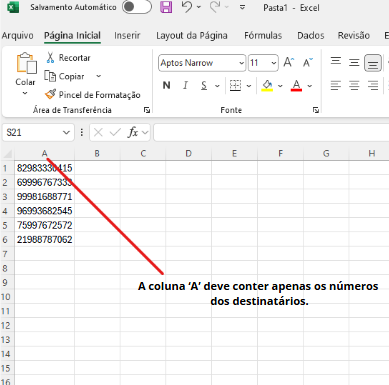Activate Pincel de Formatação
This screenshot has width=389, height=385.
93,95
